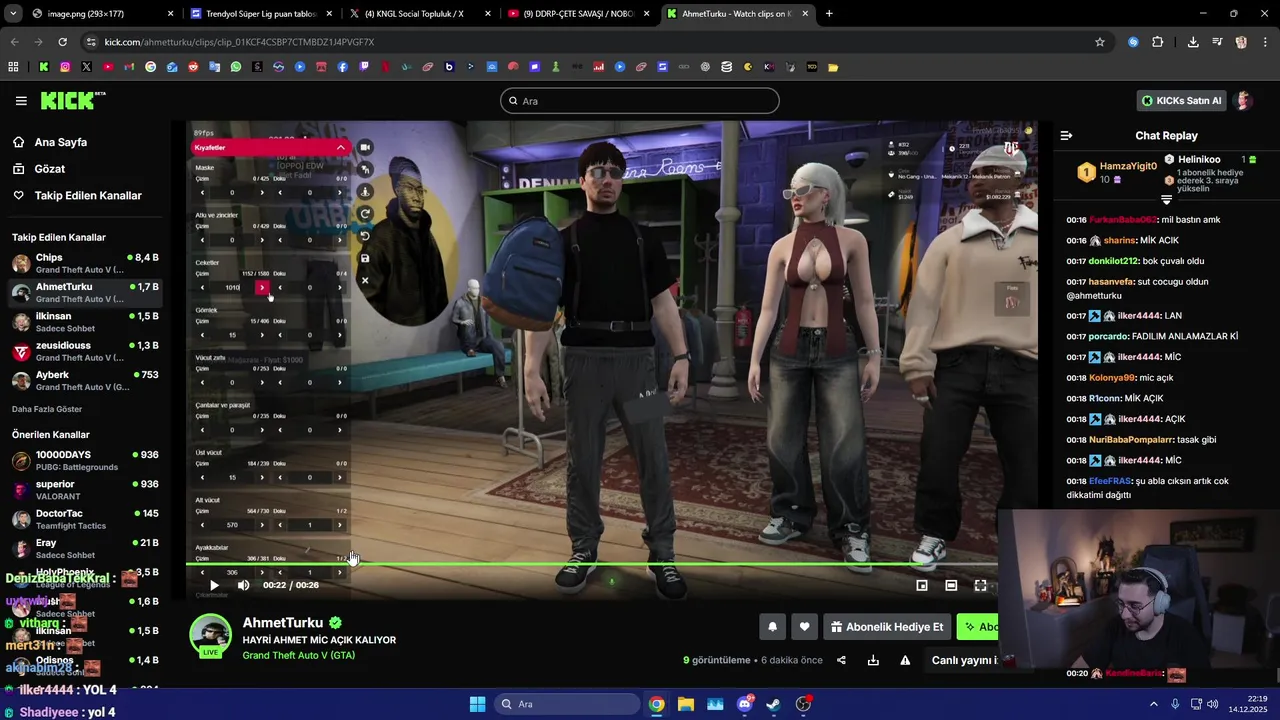Open Instagram bookmark

65,67
